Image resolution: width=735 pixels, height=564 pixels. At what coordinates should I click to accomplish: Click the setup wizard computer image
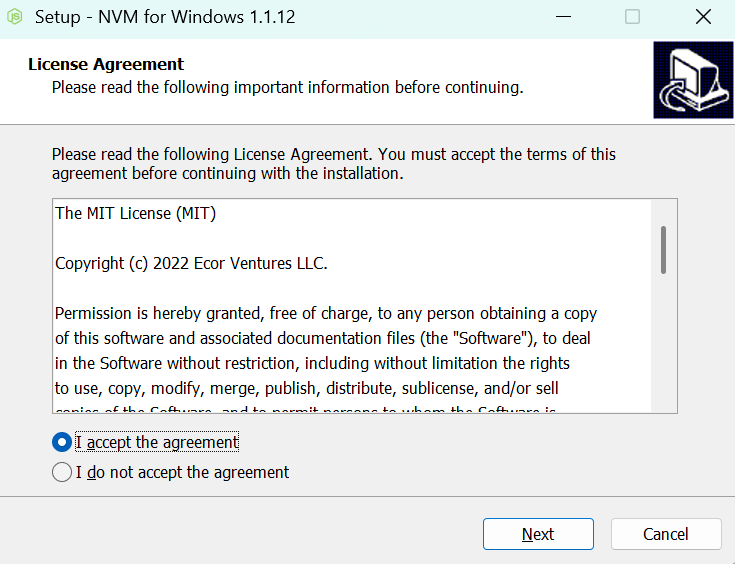point(693,80)
